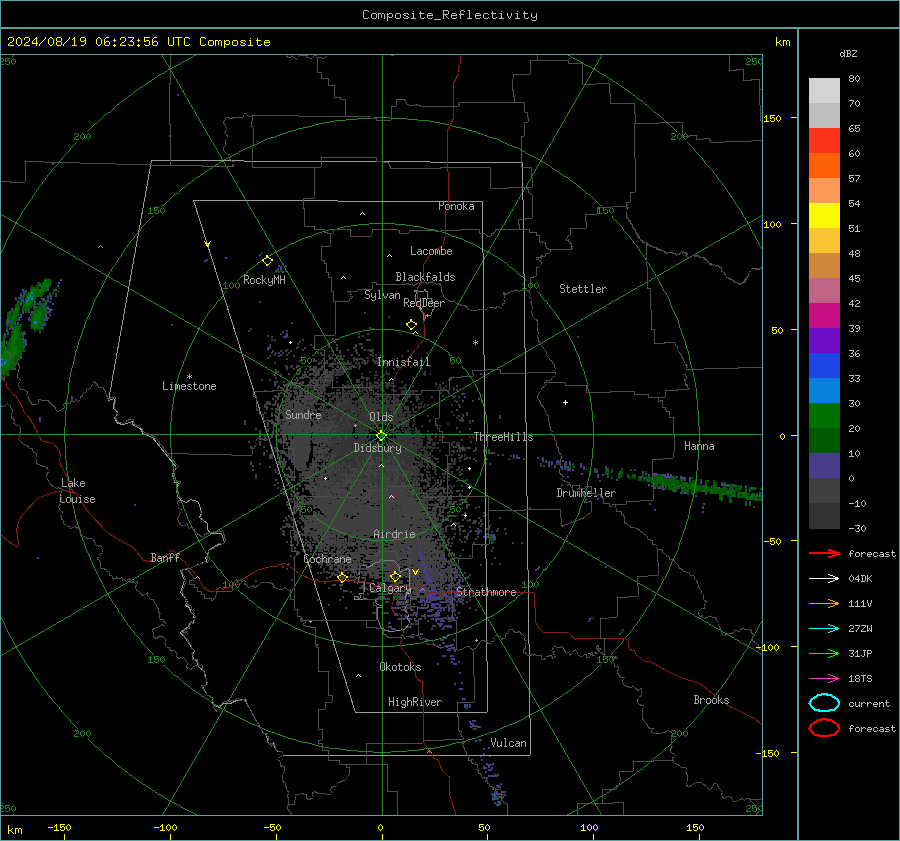900x841 pixels.
Task: Click the Olds city label
Action: (381, 417)
